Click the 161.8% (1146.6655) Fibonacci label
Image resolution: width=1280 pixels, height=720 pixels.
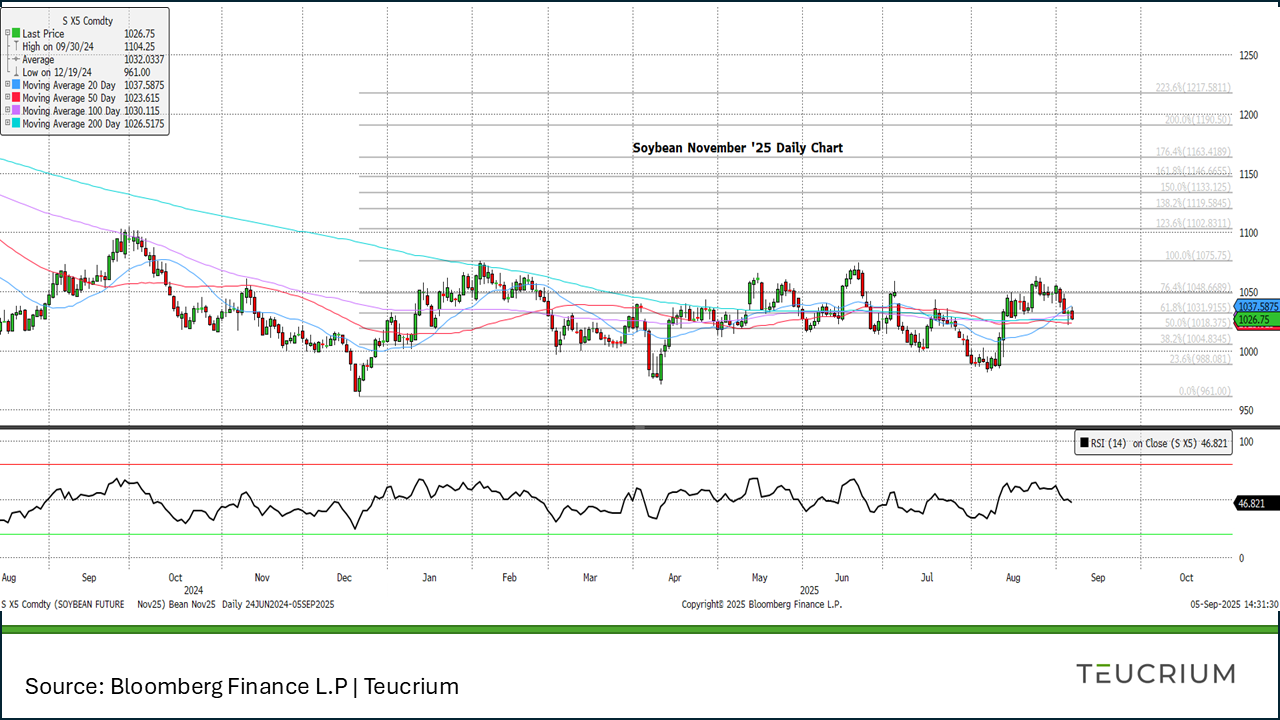[1193, 171]
